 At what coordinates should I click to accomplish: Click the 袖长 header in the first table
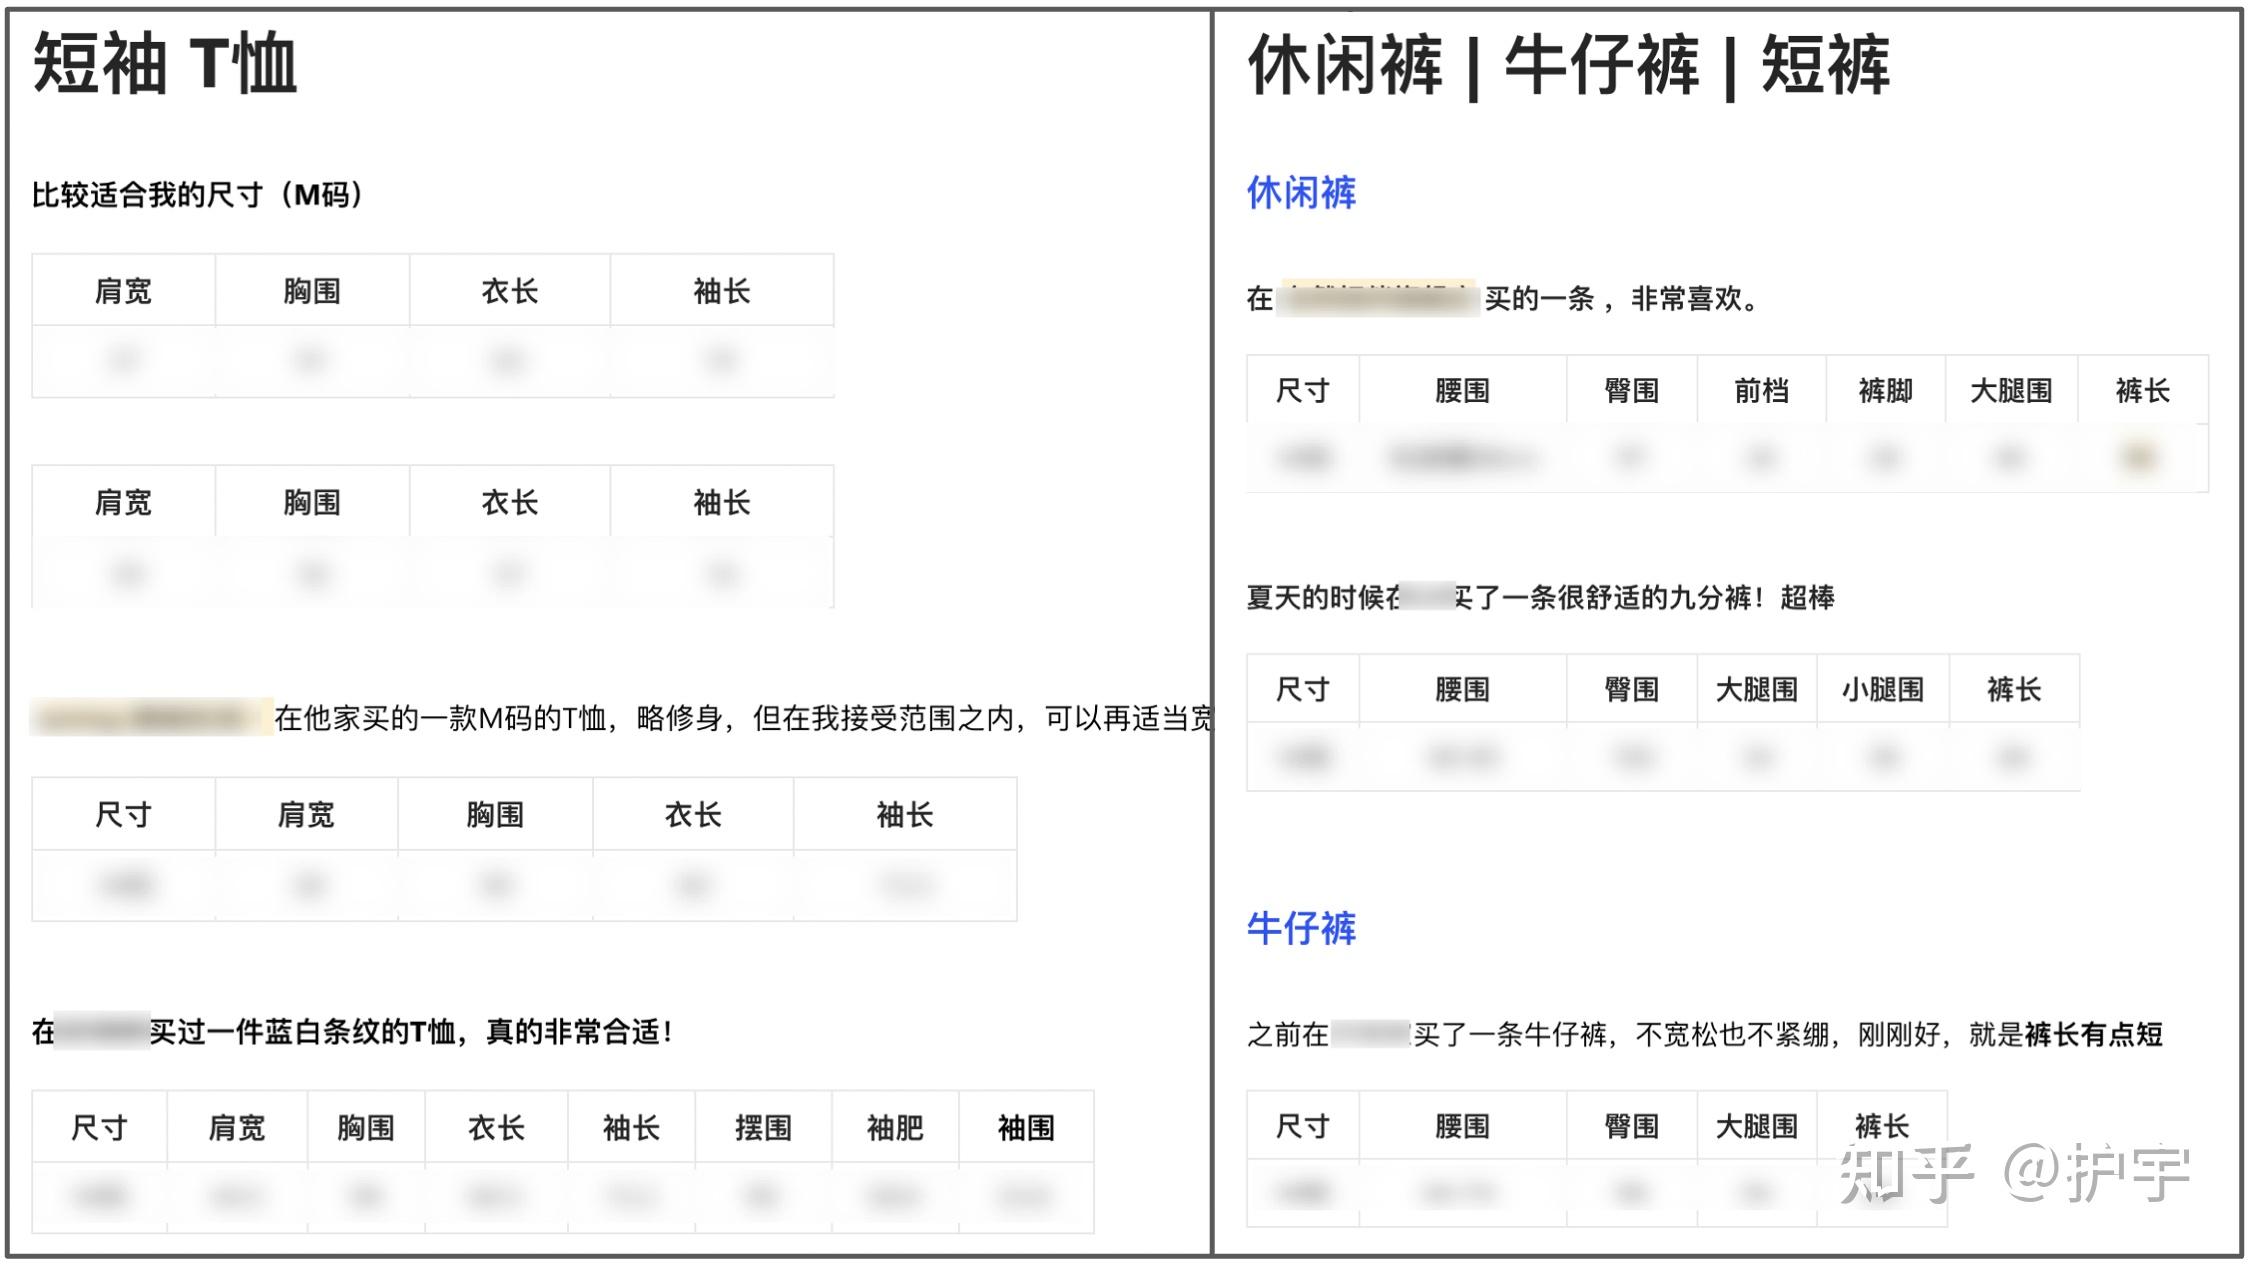point(722,291)
